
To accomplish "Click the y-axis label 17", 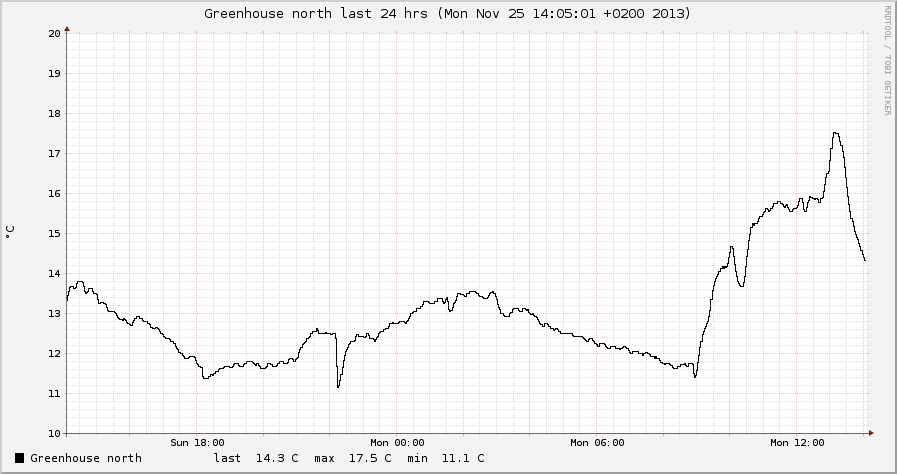I will (x=54, y=153).
